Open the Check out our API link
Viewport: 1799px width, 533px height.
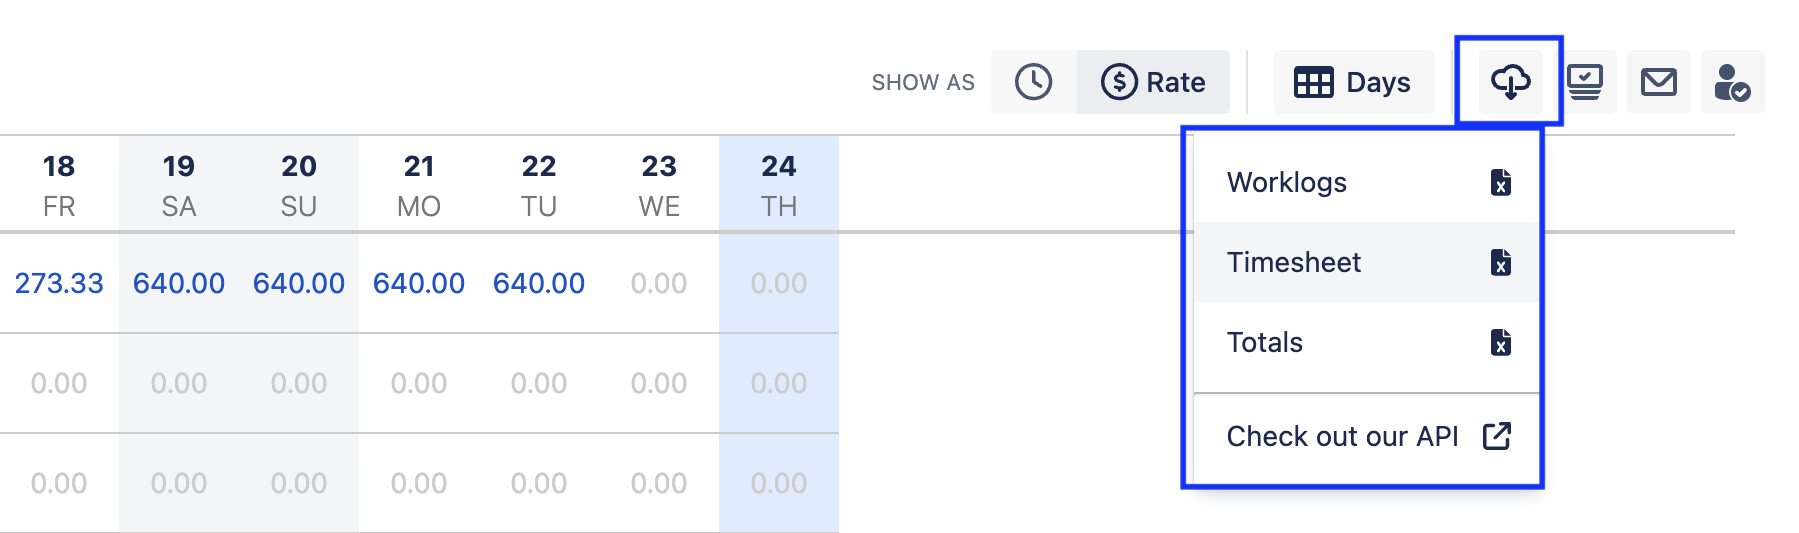click(1342, 436)
